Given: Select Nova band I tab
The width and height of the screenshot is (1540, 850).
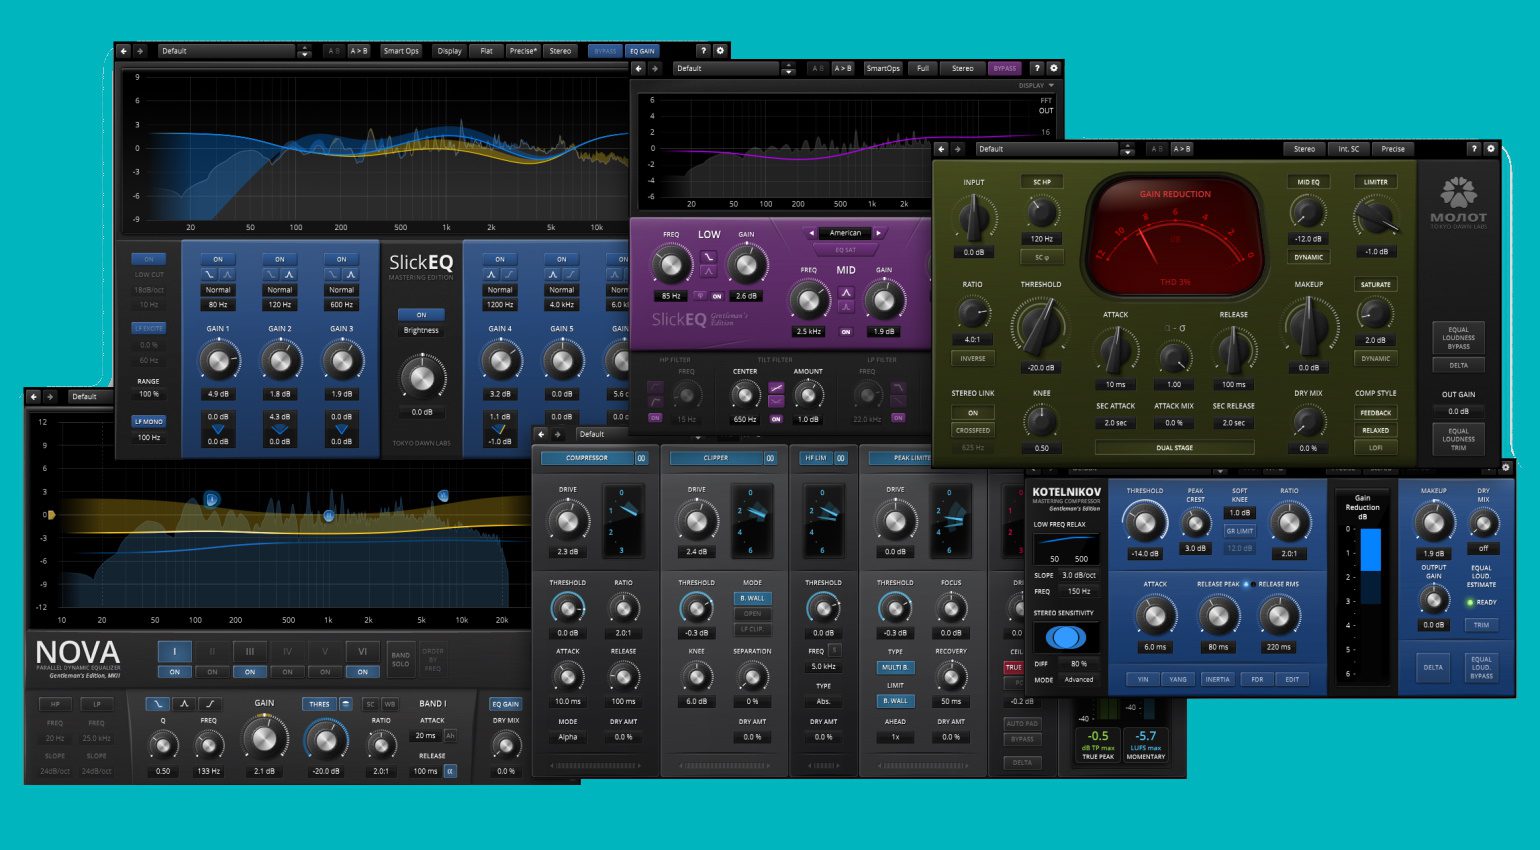Looking at the screenshot, I should (x=175, y=651).
